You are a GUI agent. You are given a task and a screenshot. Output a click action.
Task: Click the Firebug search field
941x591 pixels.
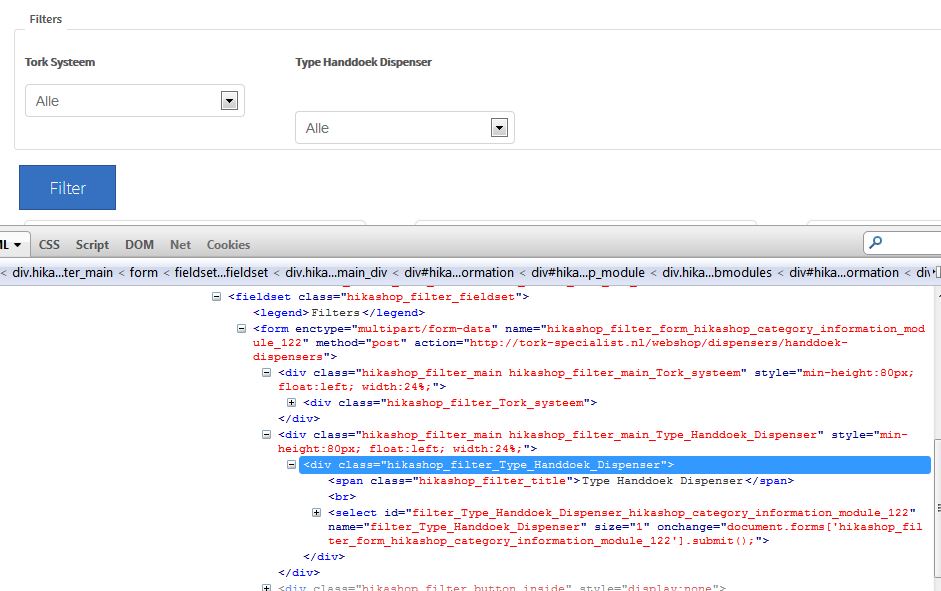pyautogui.click(x=910, y=243)
